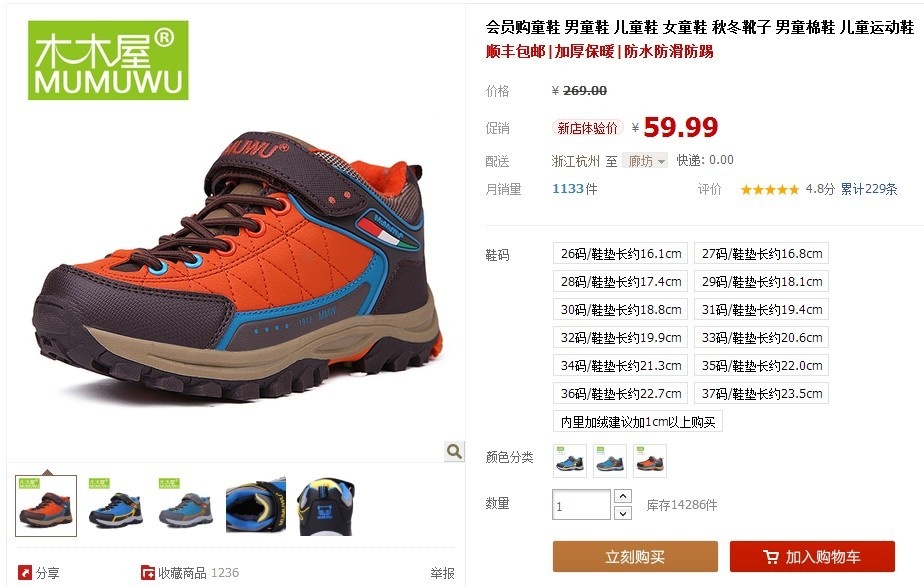The height and width of the screenshot is (587, 924).
Task: Open the 累计229条 reviews link
Action: (x=869, y=189)
